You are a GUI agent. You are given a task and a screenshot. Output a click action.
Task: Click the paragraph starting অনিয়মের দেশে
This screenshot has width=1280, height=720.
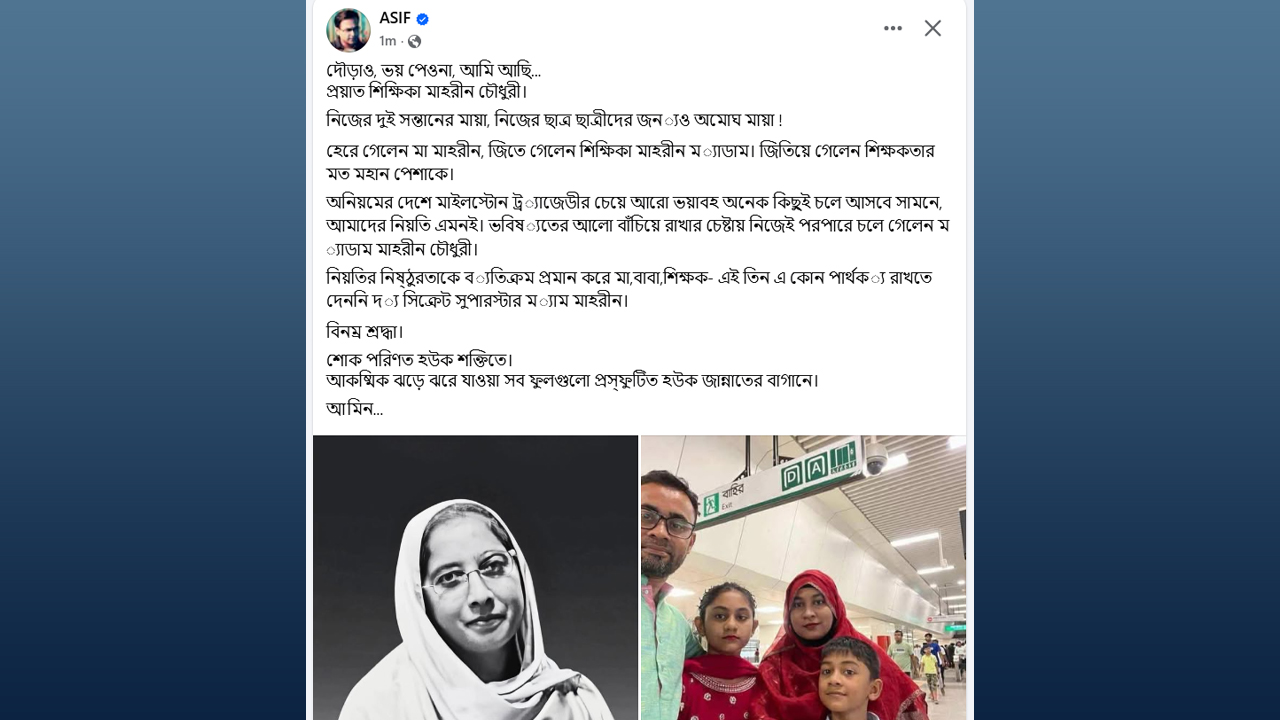[637, 225]
